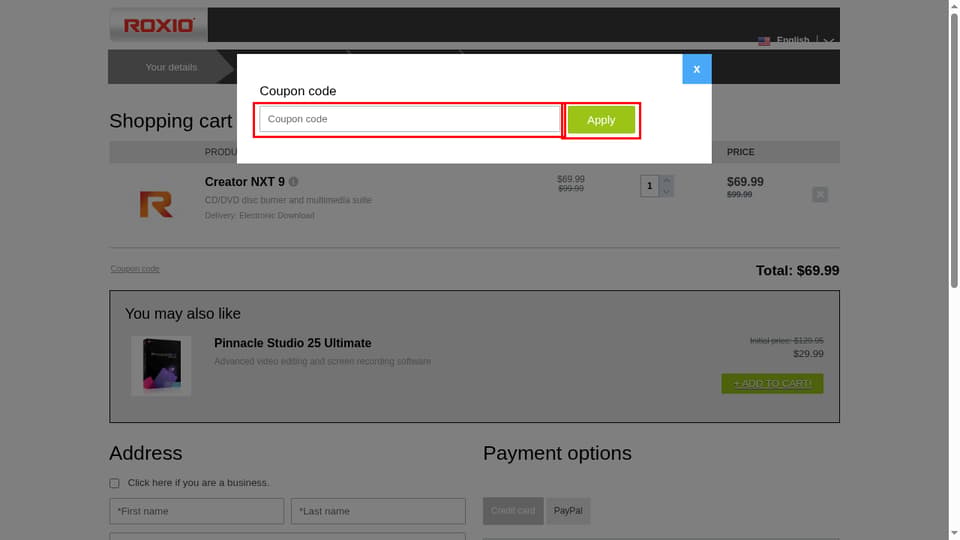Click the US flag language icon
The width and height of the screenshot is (960, 540).
click(764, 41)
